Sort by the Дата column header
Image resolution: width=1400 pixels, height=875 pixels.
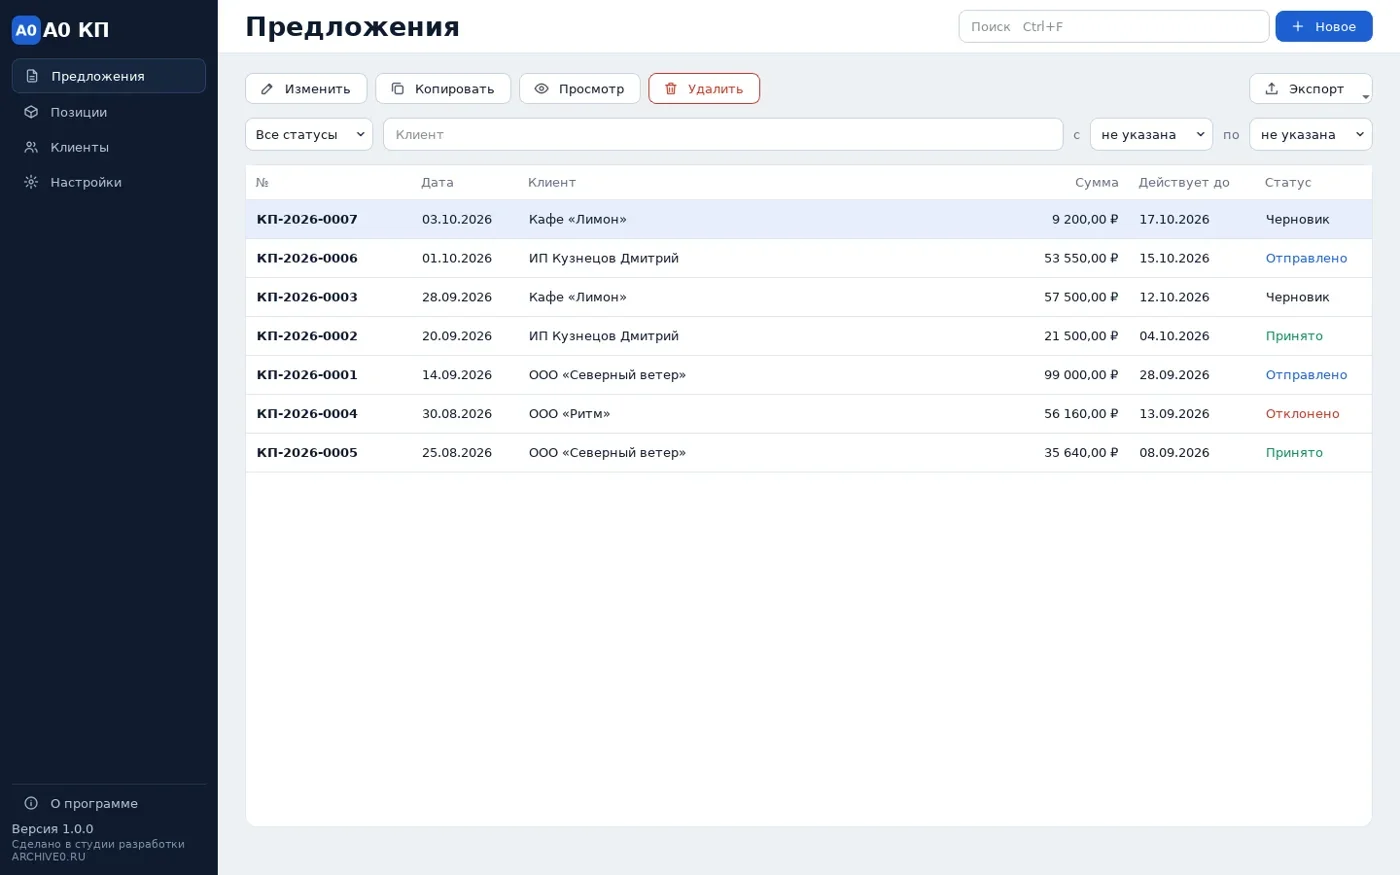(x=437, y=182)
